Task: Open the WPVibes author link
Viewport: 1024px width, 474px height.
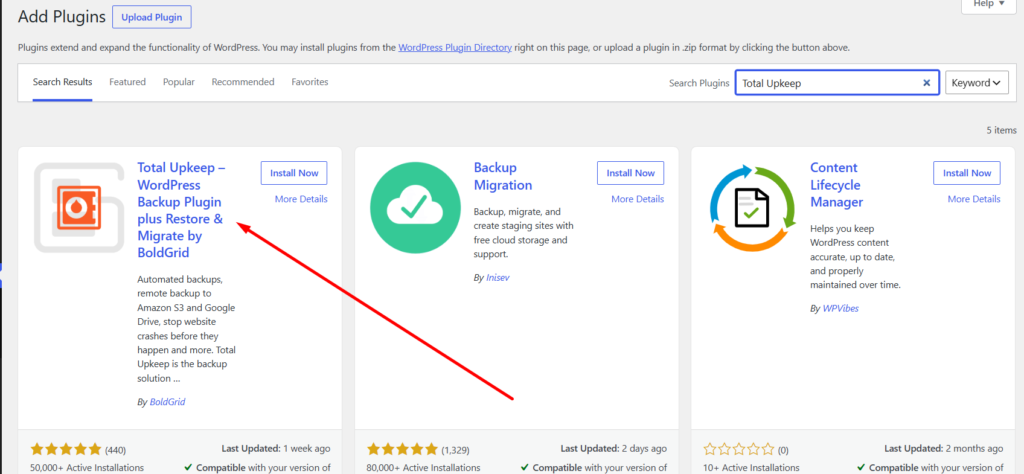Action: (x=840, y=308)
